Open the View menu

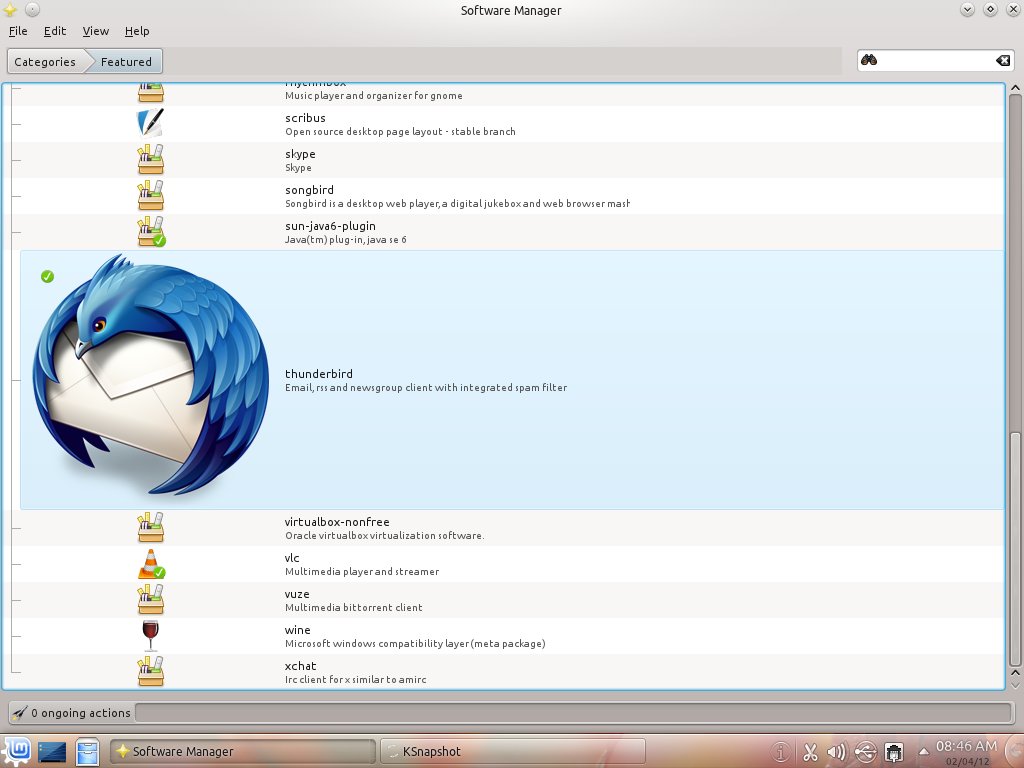point(95,31)
